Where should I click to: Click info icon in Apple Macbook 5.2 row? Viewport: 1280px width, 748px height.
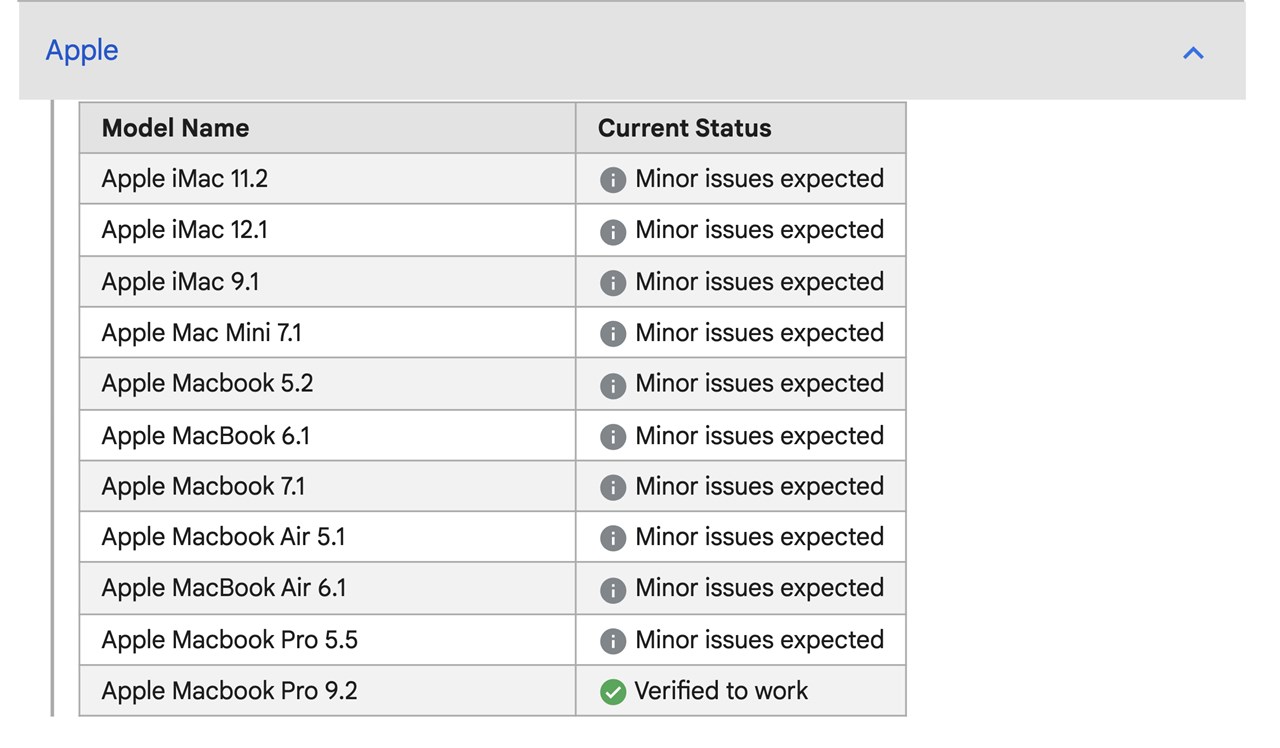[612, 385]
